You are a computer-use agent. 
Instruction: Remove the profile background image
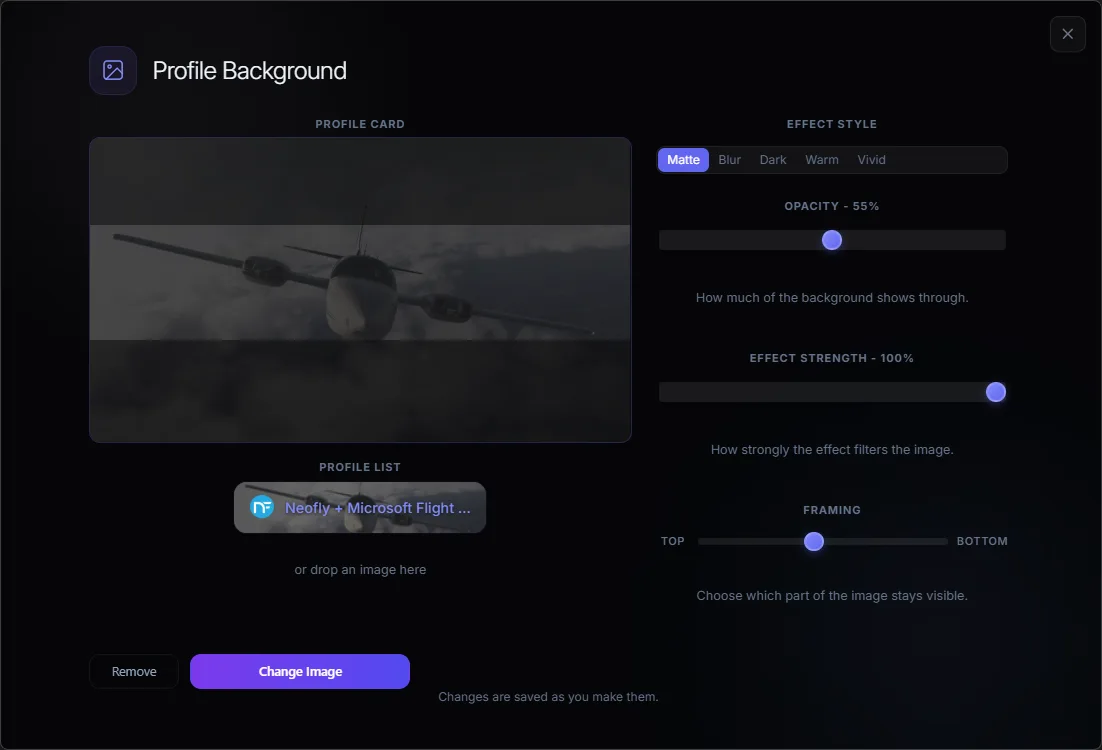tap(134, 671)
